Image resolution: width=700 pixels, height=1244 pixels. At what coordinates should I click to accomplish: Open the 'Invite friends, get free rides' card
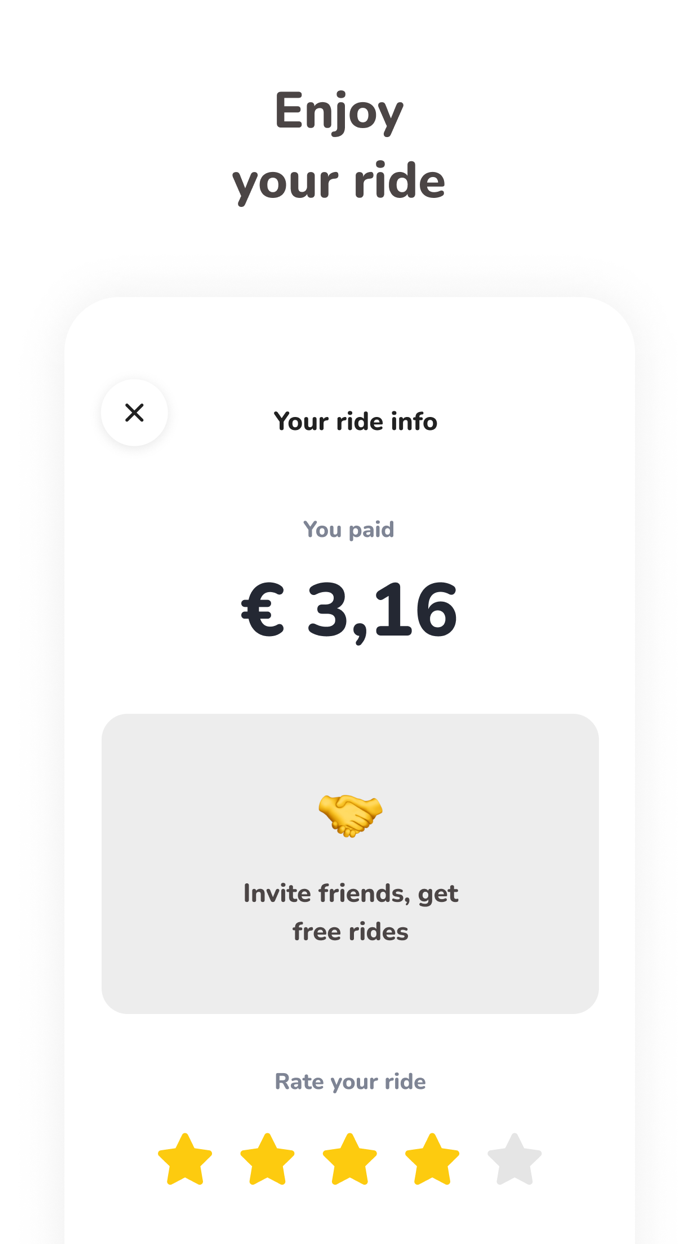coord(349,863)
